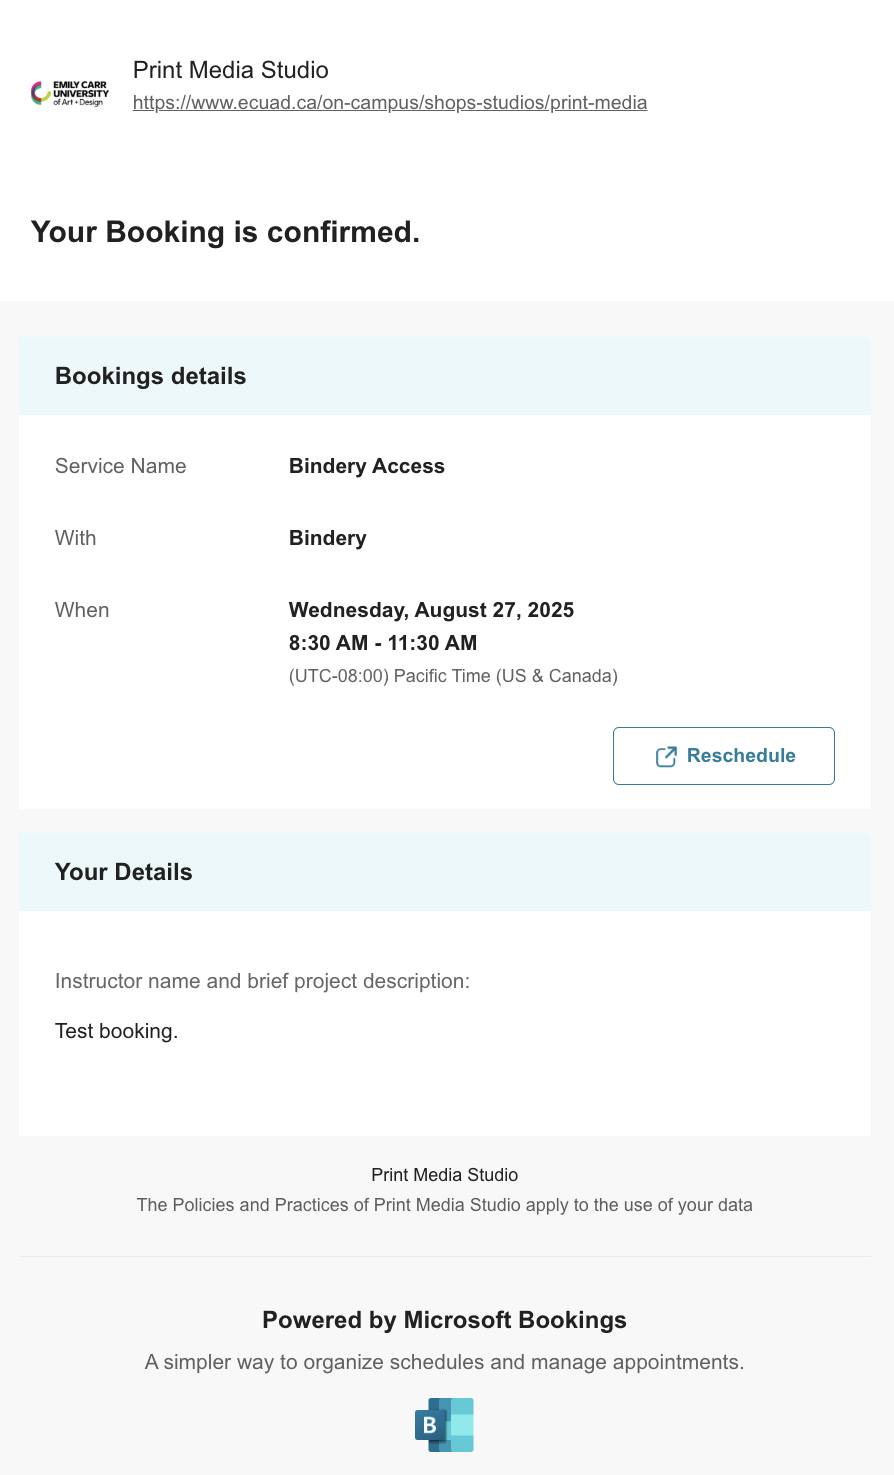Click the Pacific Time zone text
Viewport: 894px width, 1475px height.
pos(453,676)
